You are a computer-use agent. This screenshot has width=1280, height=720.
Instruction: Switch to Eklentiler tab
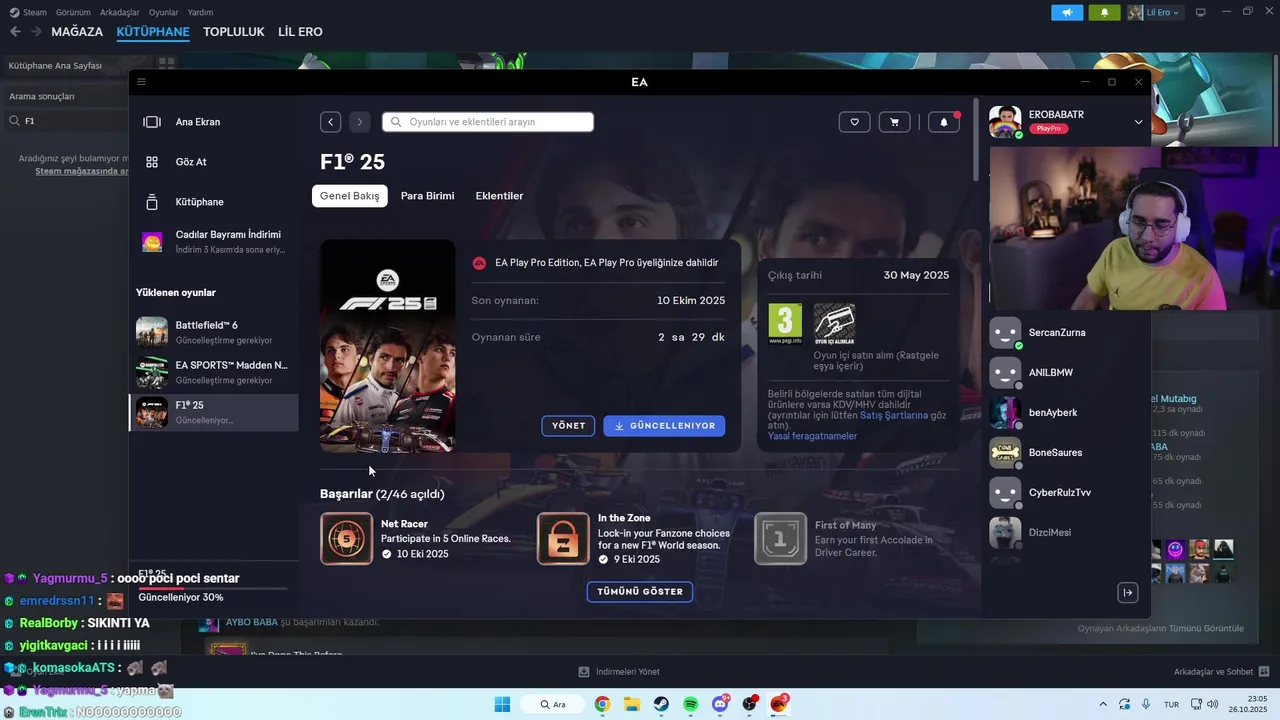pos(499,196)
